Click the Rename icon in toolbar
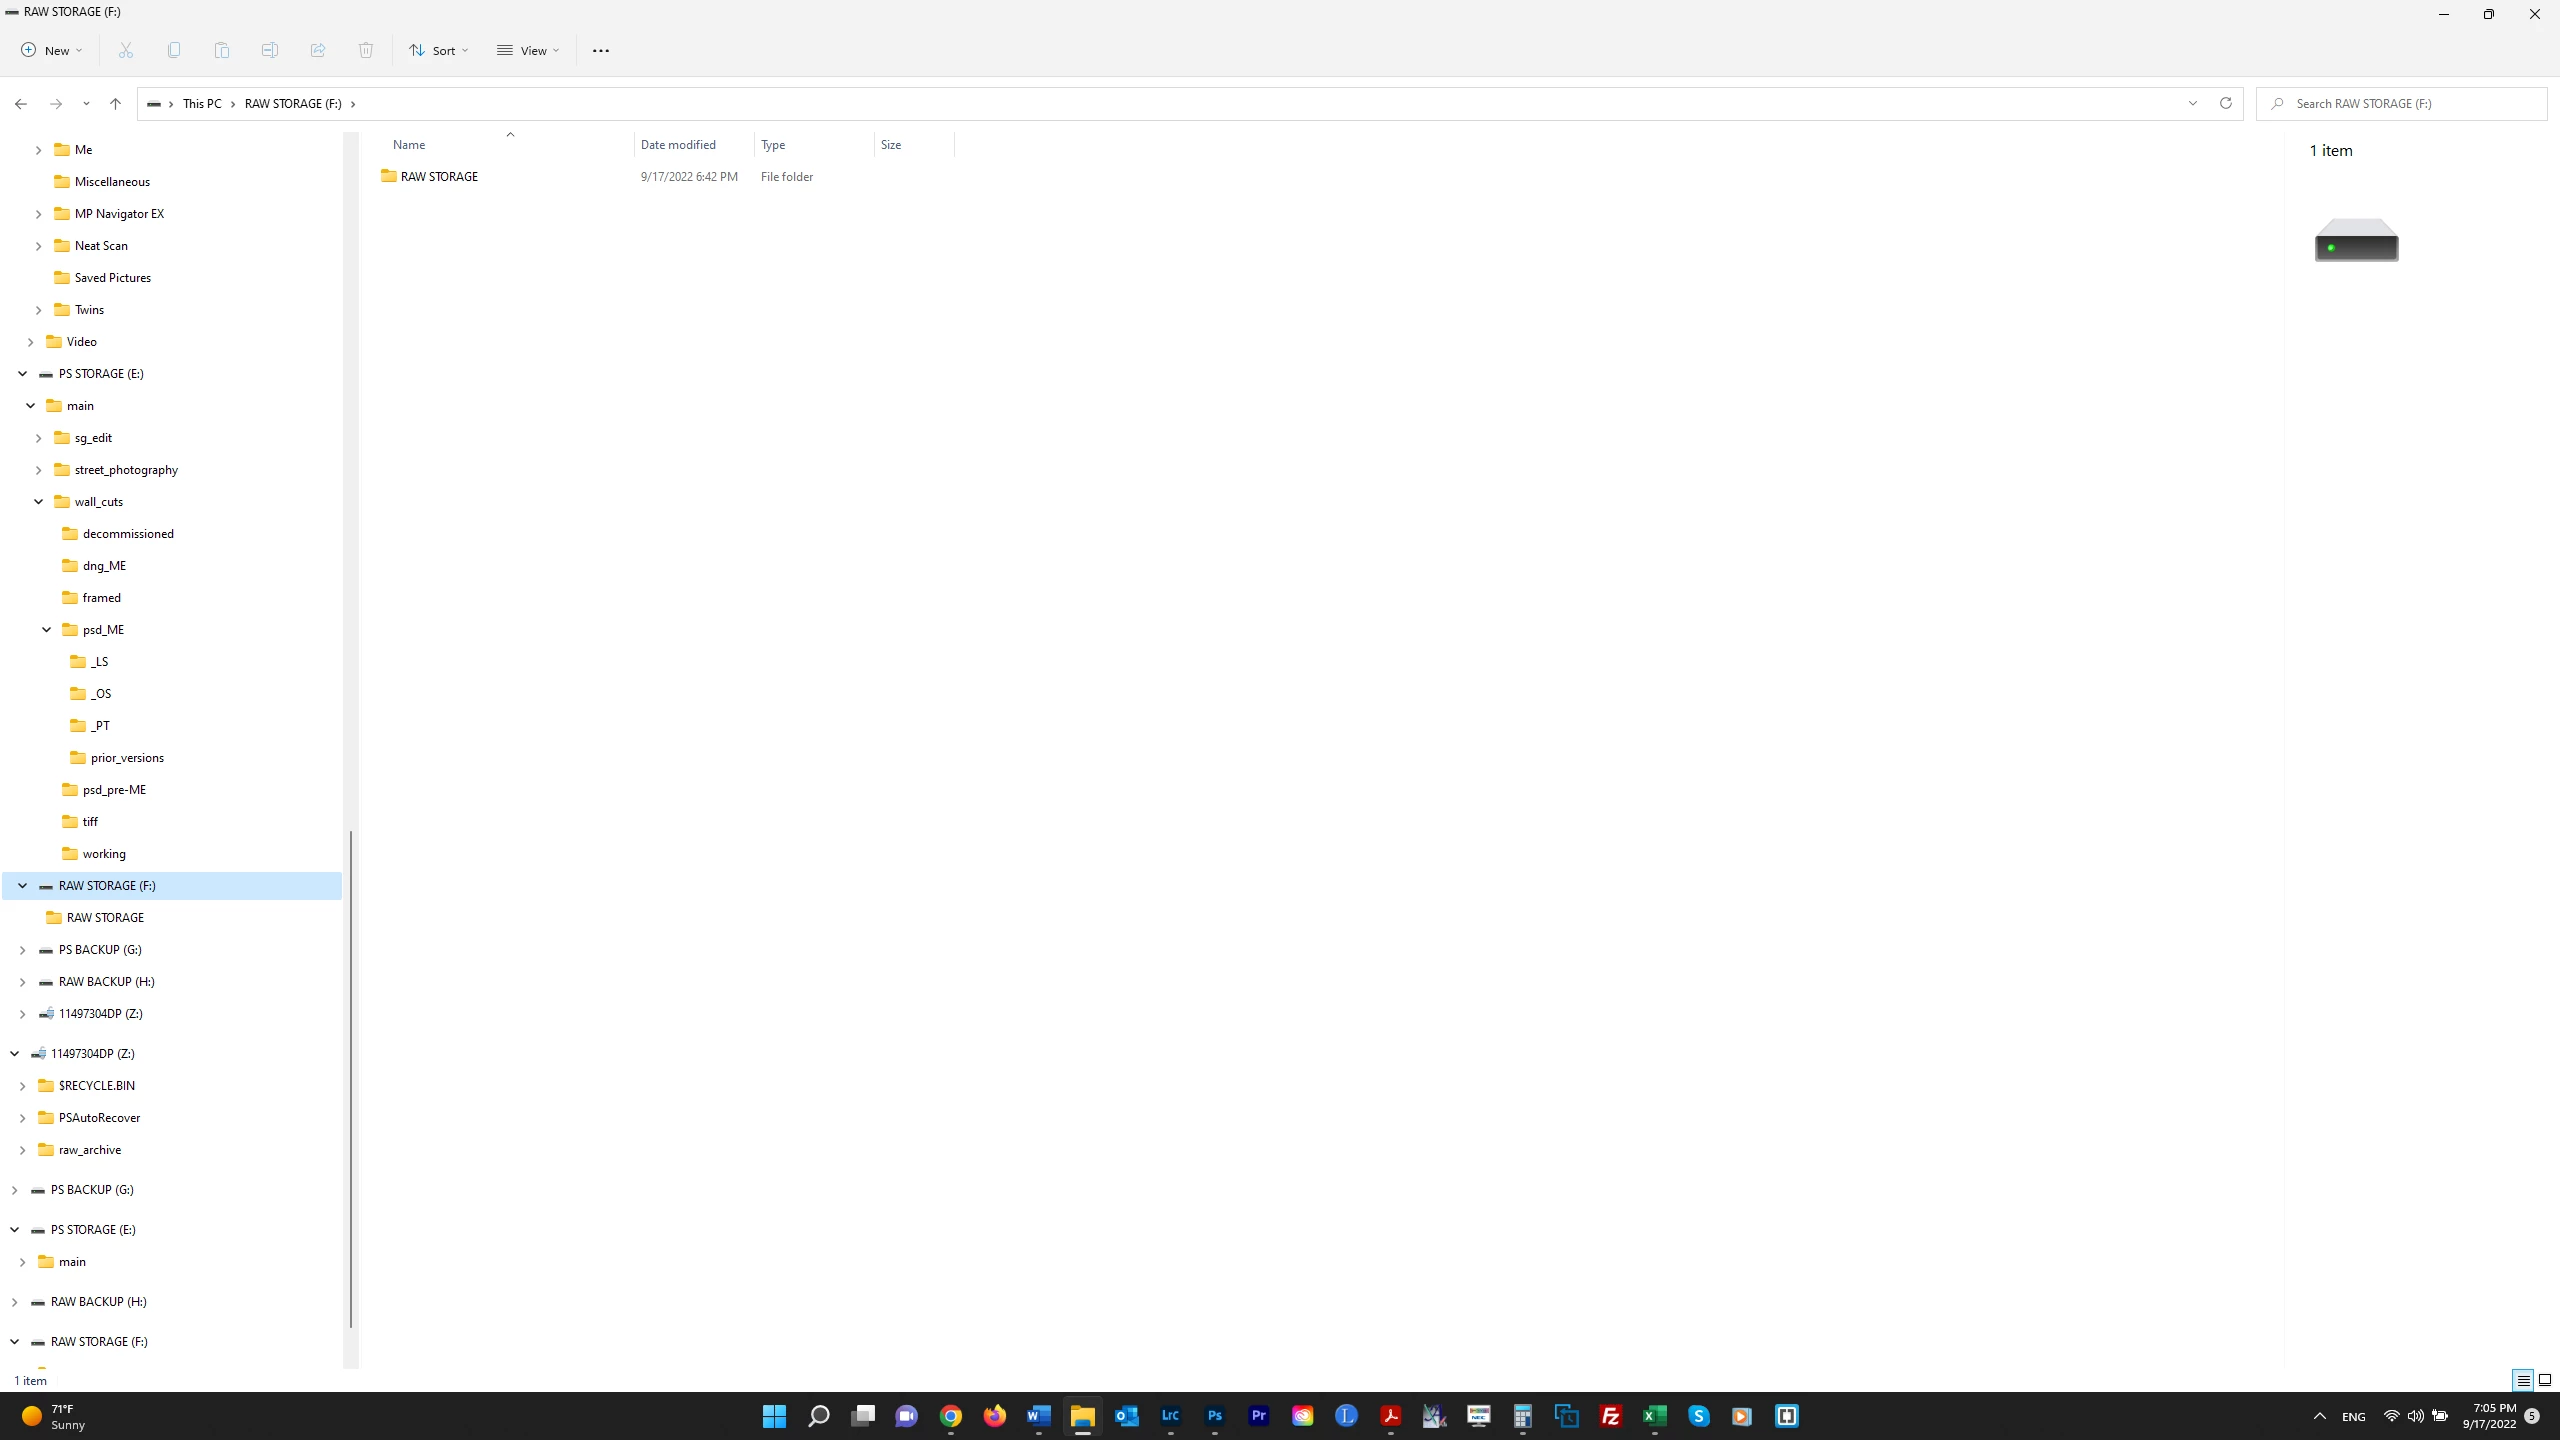 click(270, 50)
